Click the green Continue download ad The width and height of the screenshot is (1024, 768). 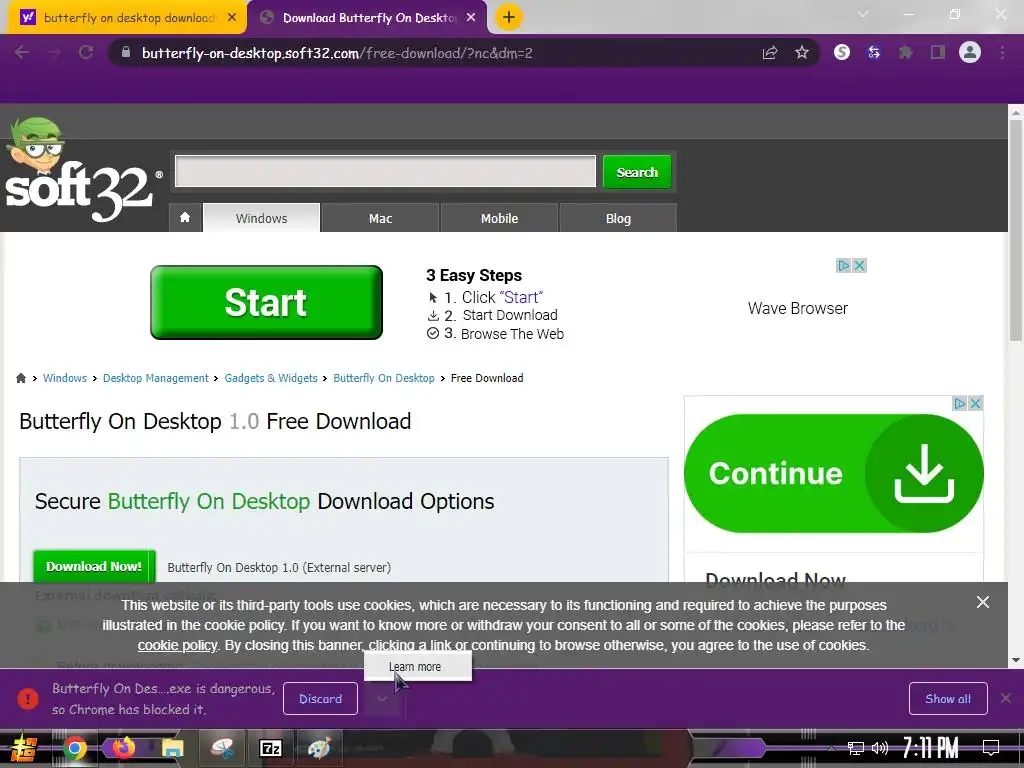(833, 473)
